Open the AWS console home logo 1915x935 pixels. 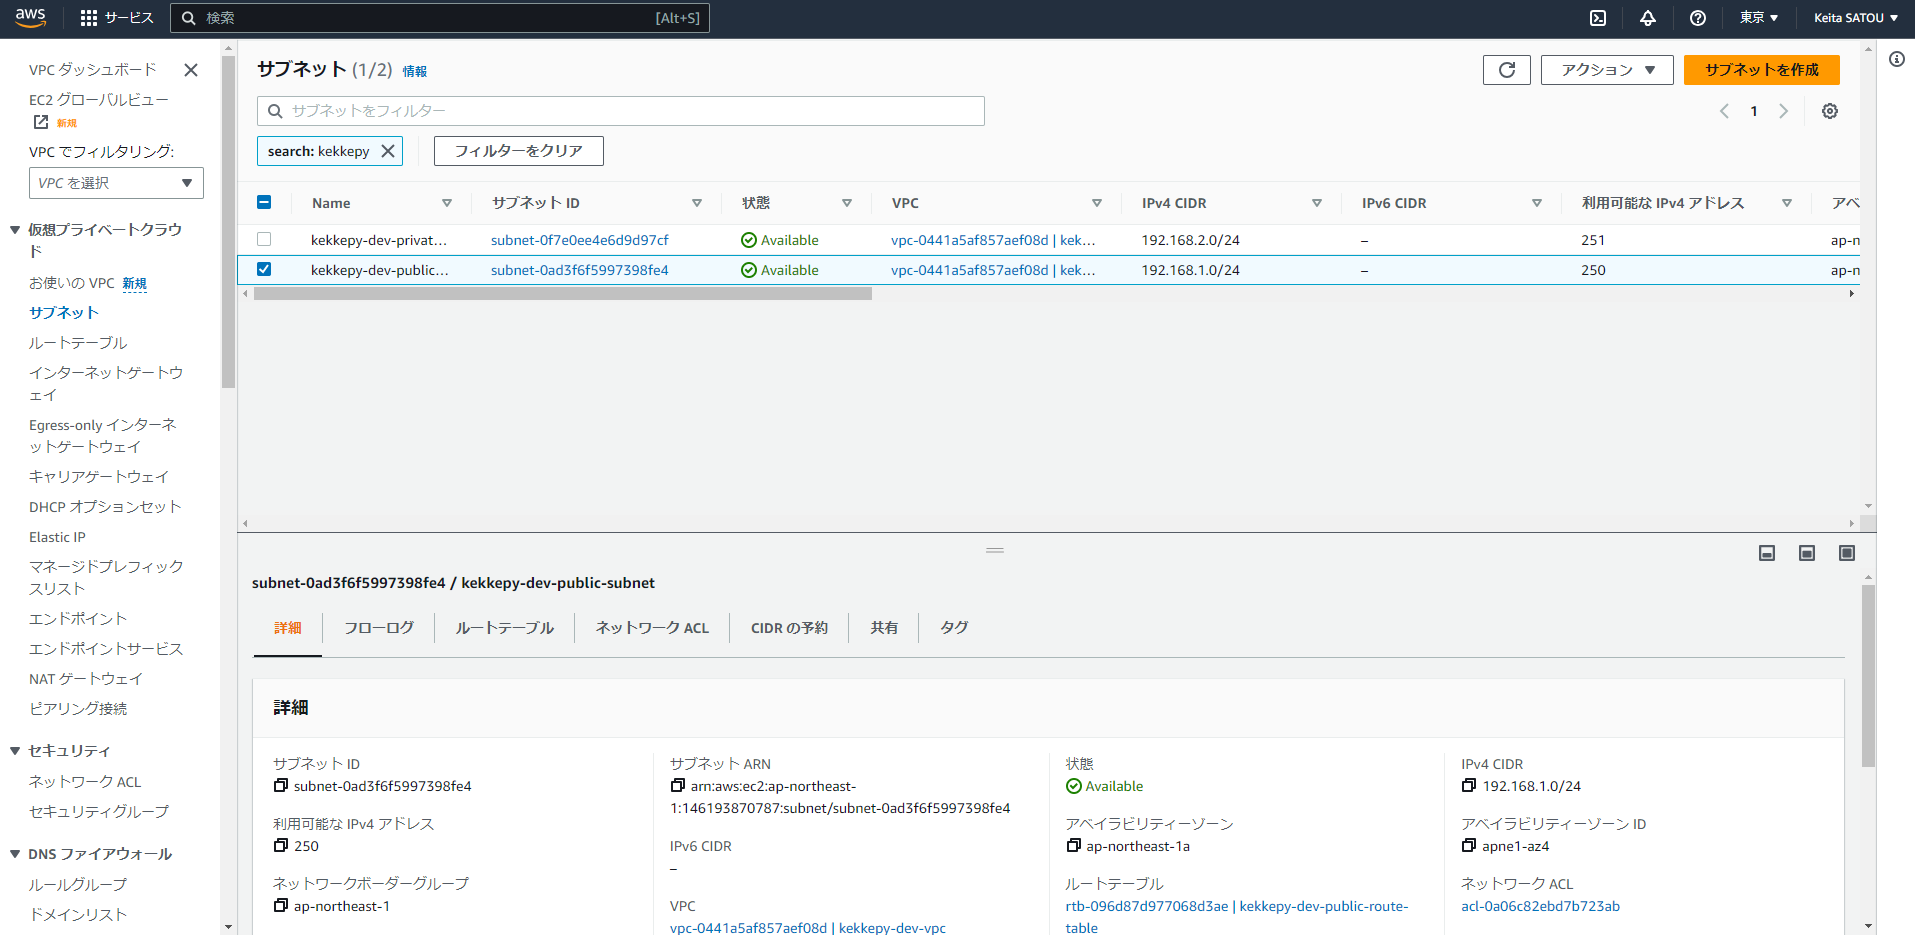coord(30,17)
